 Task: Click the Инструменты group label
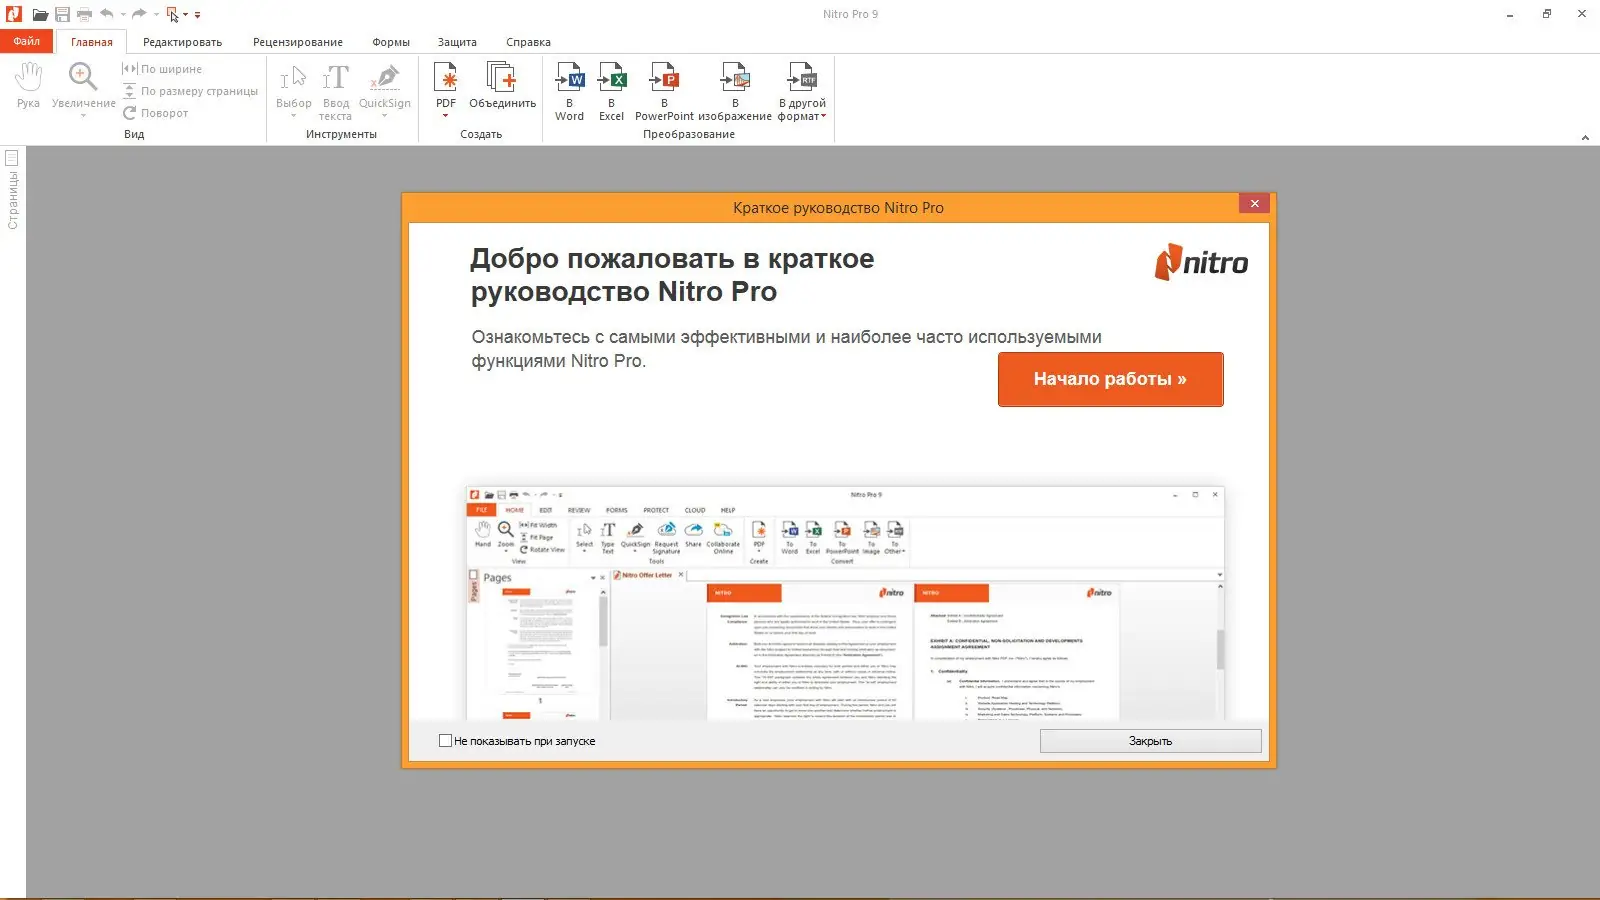(x=341, y=134)
